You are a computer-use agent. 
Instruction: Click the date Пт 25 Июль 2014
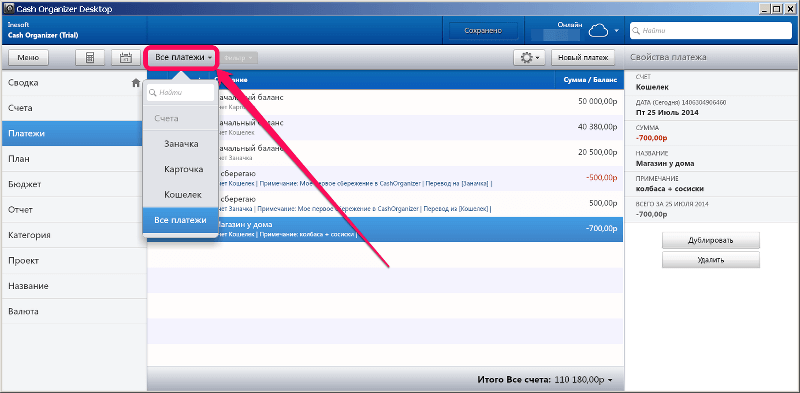point(667,113)
